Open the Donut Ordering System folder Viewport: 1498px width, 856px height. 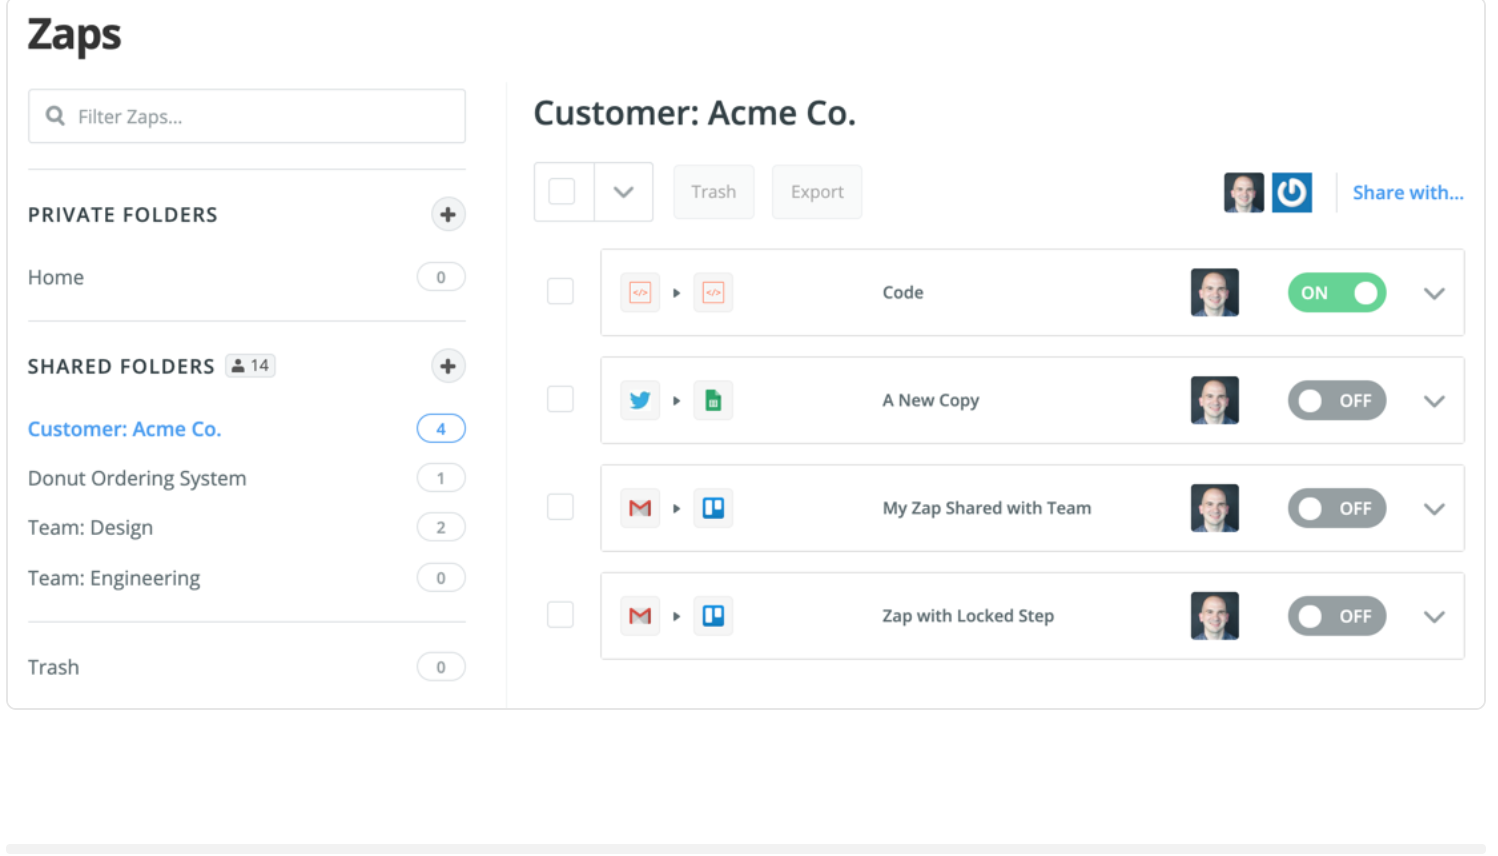pyautogui.click(x=137, y=478)
